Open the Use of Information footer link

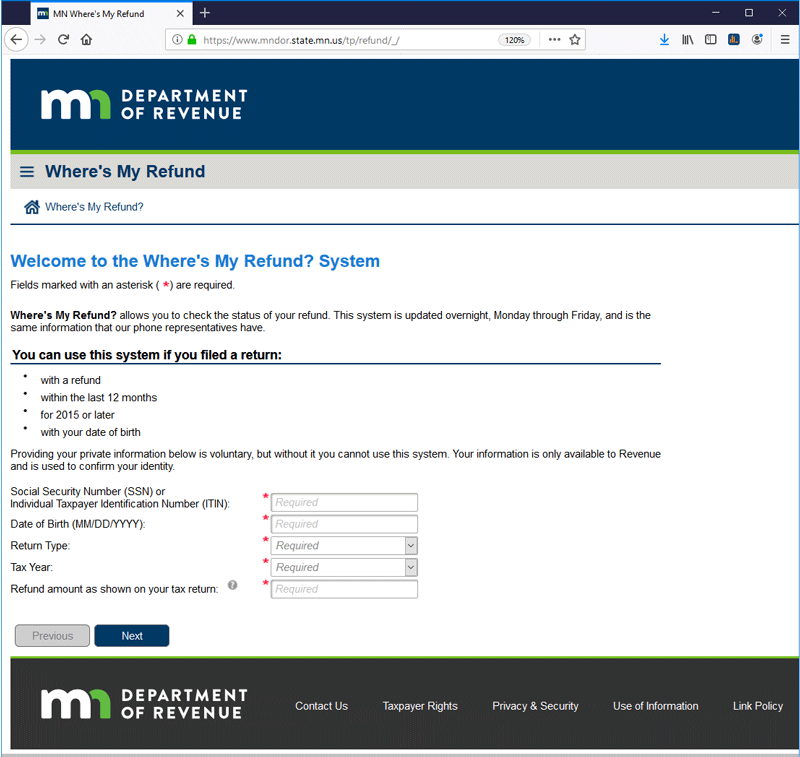click(x=656, y=706)
